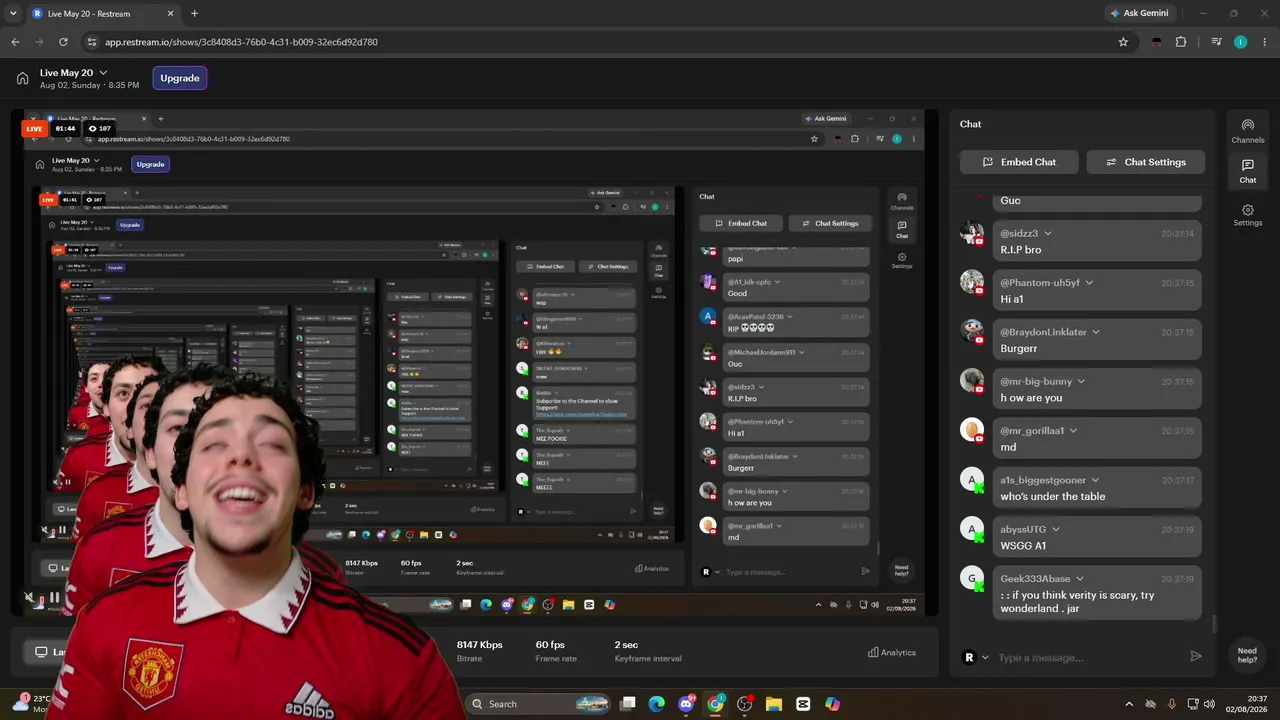Open the Chrome Extensions puzzle icon
Image resolution: width=1280 pixels, height=720 pixels.
click(x=1181, y=42)
